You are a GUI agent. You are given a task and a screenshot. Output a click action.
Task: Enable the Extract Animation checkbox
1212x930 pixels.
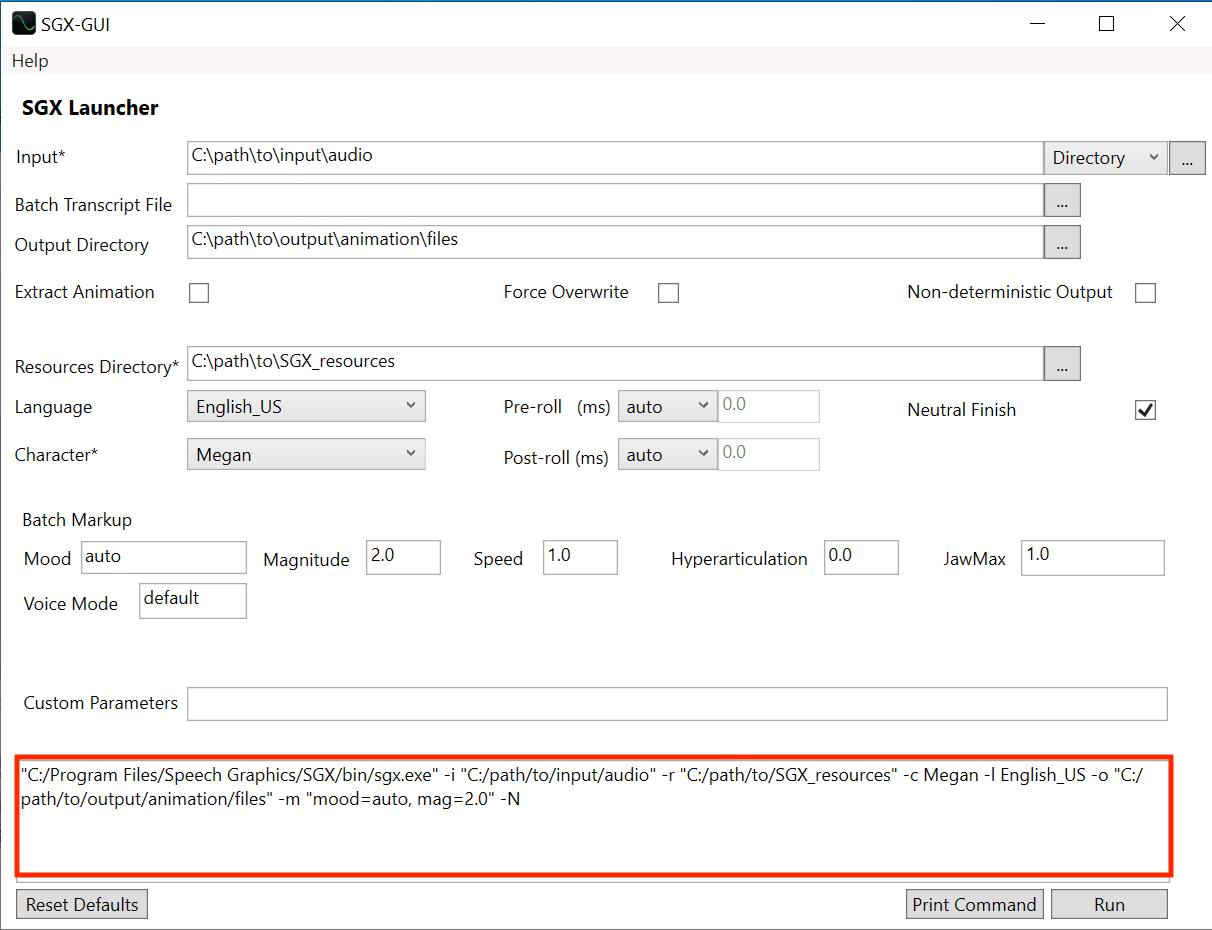pos(199,293)
